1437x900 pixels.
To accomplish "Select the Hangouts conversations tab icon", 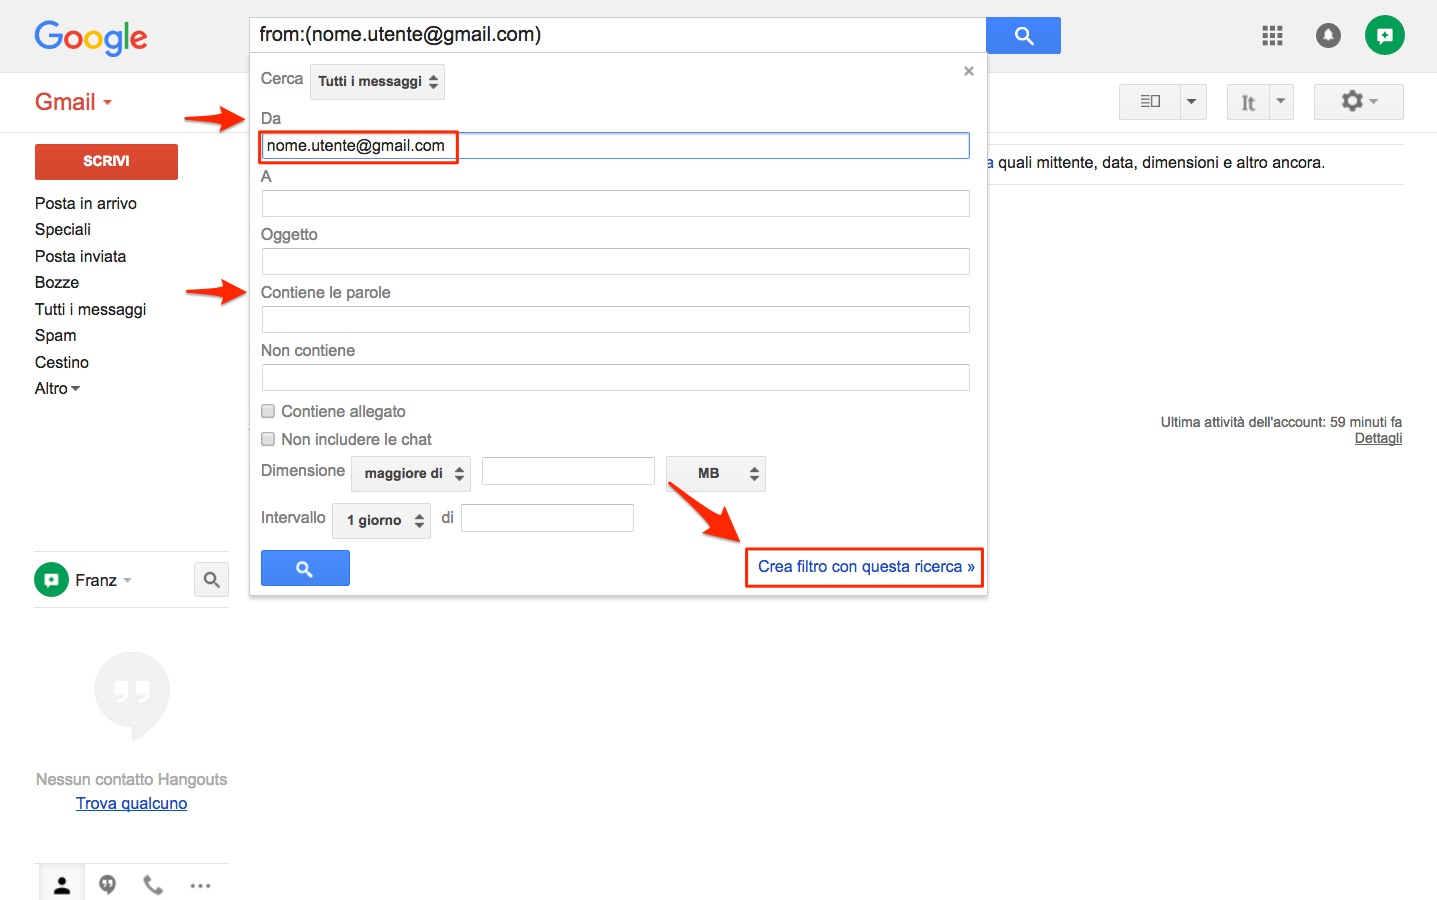I will (x=107, y=885).
